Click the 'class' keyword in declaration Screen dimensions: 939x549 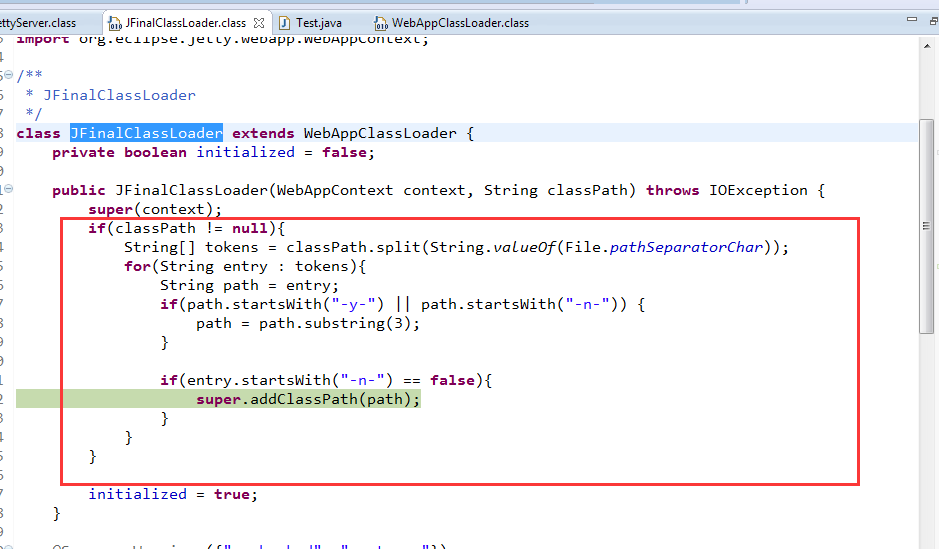point(38,133)
